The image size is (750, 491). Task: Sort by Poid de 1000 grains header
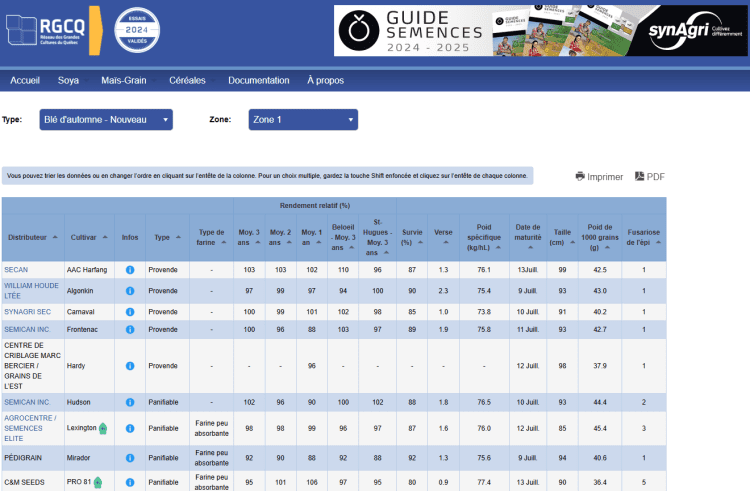[600, 238]
